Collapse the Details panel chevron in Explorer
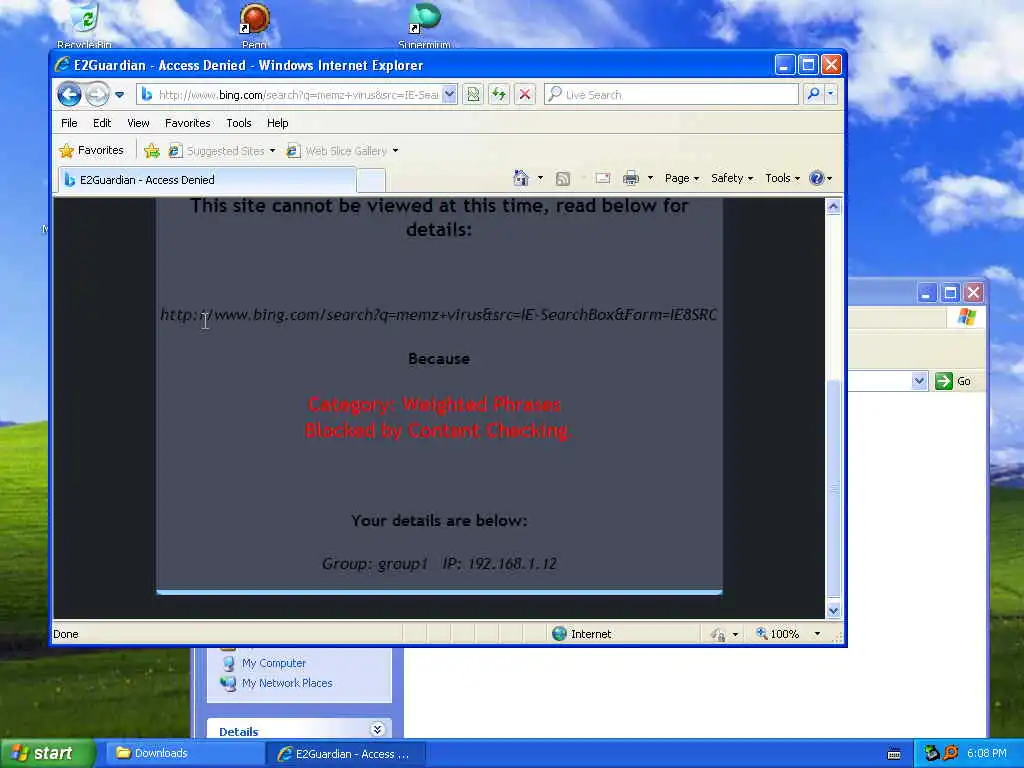 377,729
